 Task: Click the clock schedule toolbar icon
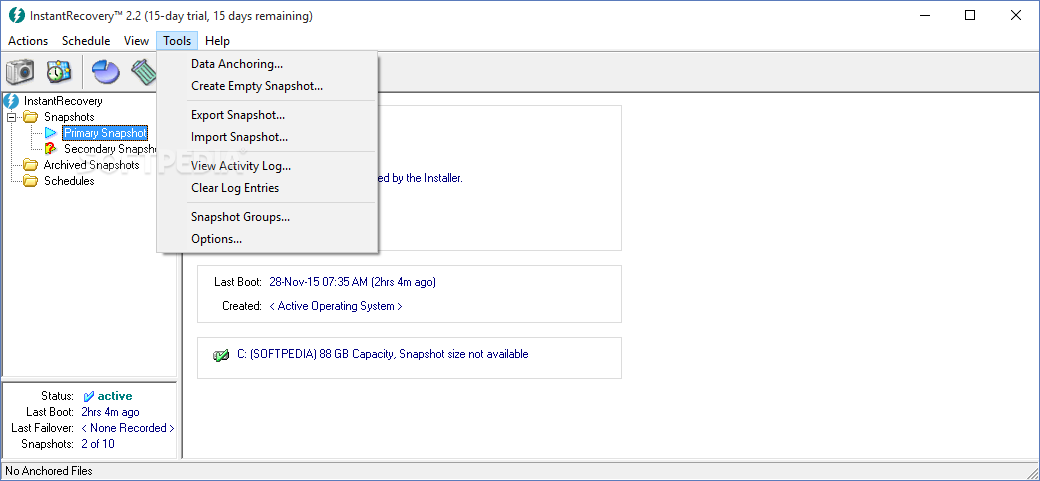[58, 71]
